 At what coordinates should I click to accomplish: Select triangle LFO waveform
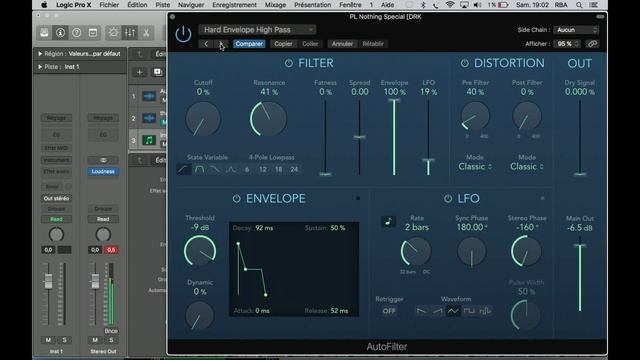453,311
